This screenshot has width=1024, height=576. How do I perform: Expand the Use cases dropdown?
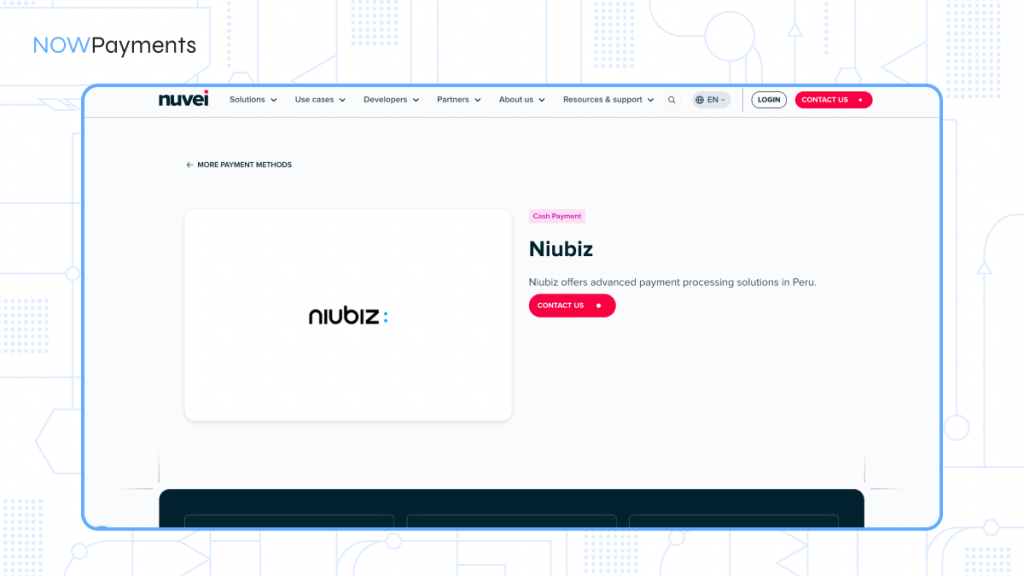pyautogui.click(x=320, y=100)
